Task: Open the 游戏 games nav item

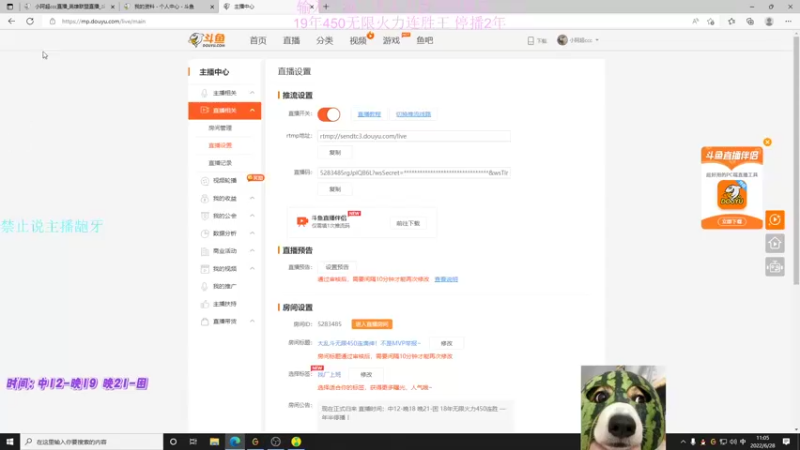Action: (x=391, y=40)
